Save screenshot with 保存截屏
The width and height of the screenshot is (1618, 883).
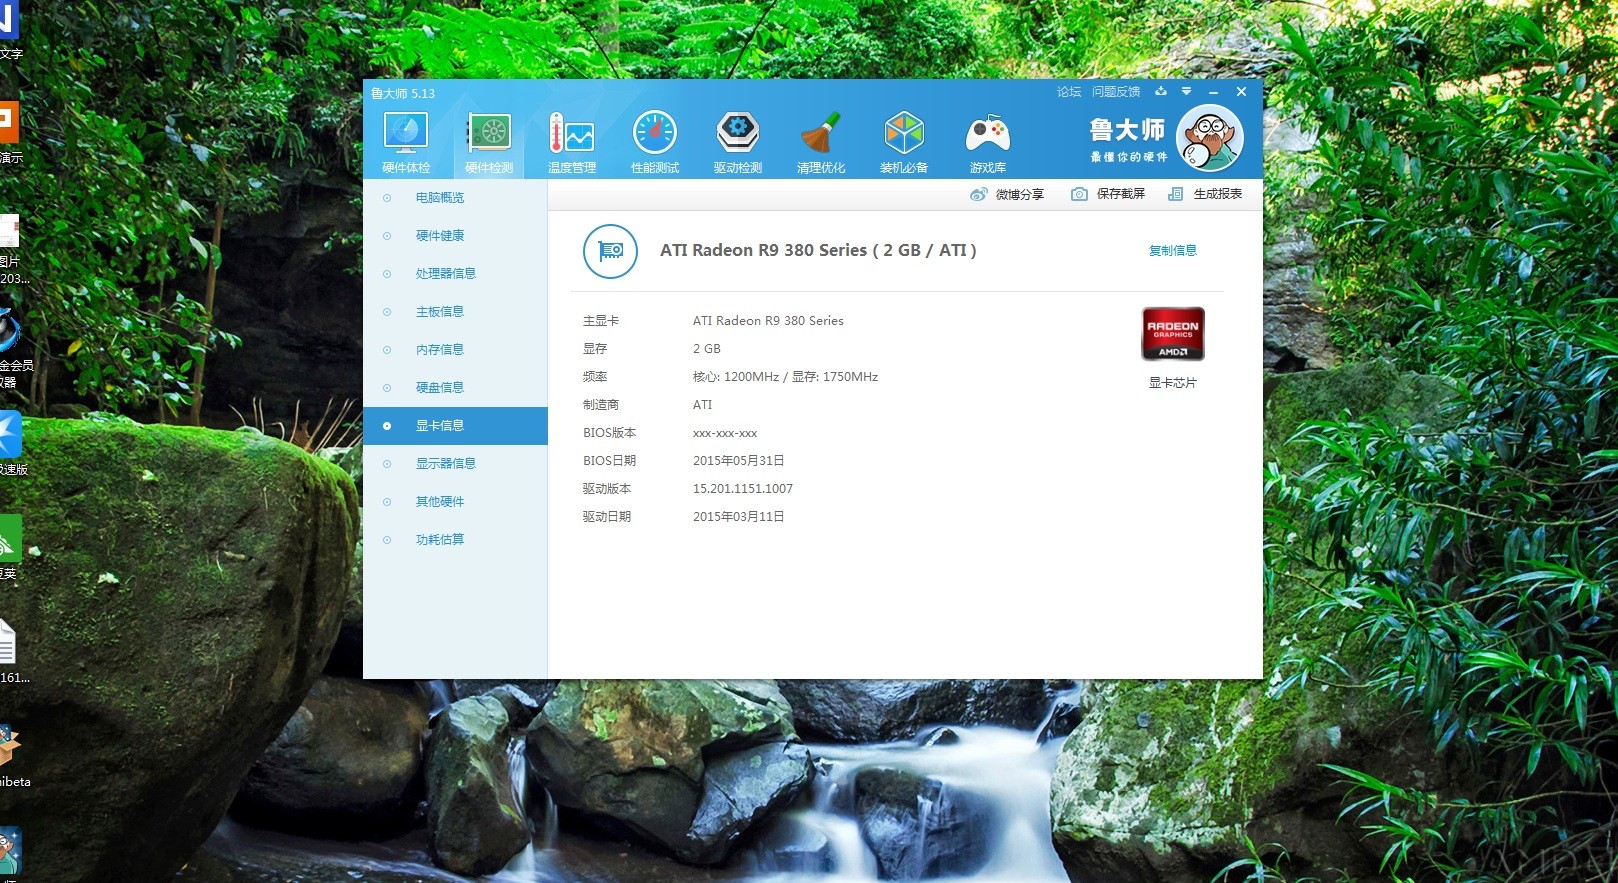(x=1108, y=194)
